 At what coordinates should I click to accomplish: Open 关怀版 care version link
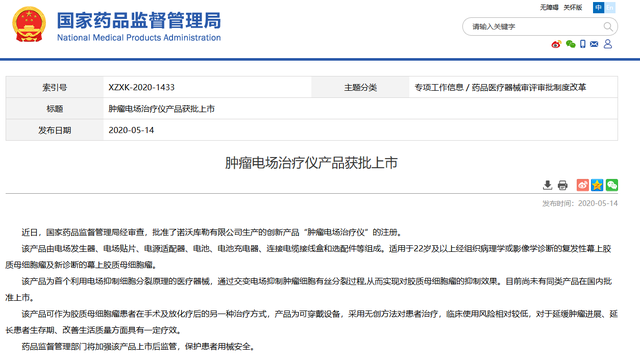pos(573,7)
